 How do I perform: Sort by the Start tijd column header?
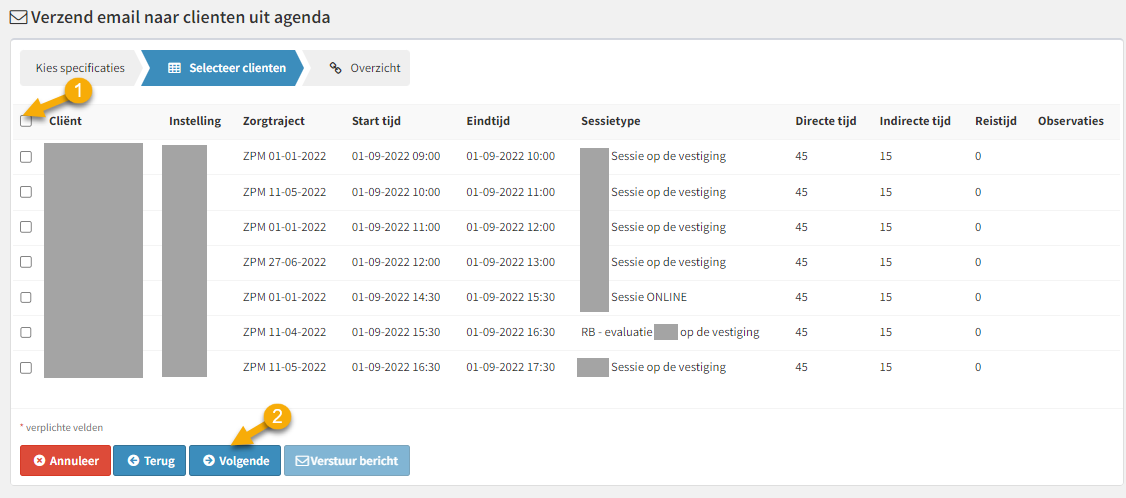coord(376,121)
